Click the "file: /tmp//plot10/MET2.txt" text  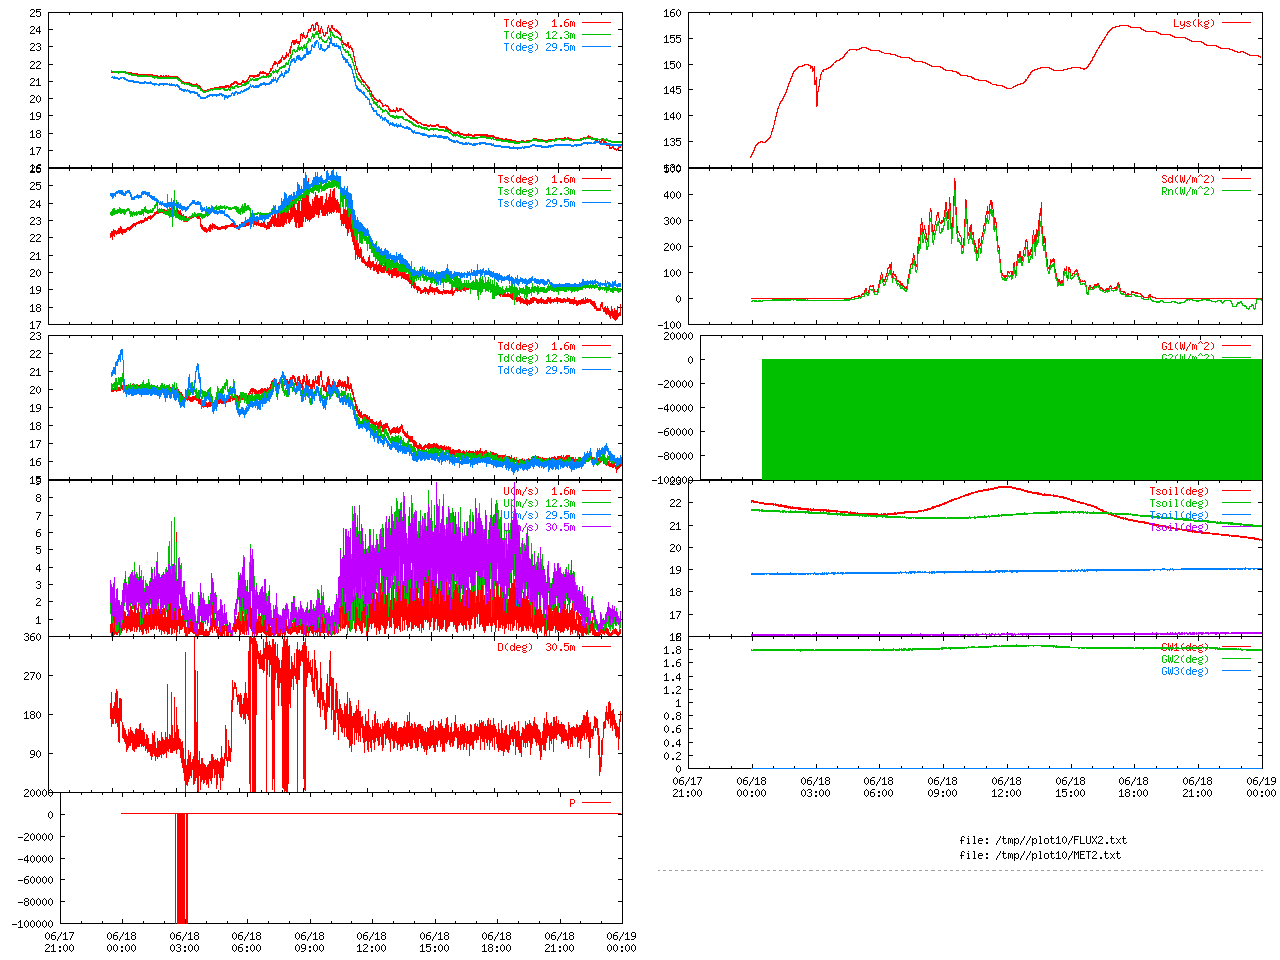[1040, 855]
